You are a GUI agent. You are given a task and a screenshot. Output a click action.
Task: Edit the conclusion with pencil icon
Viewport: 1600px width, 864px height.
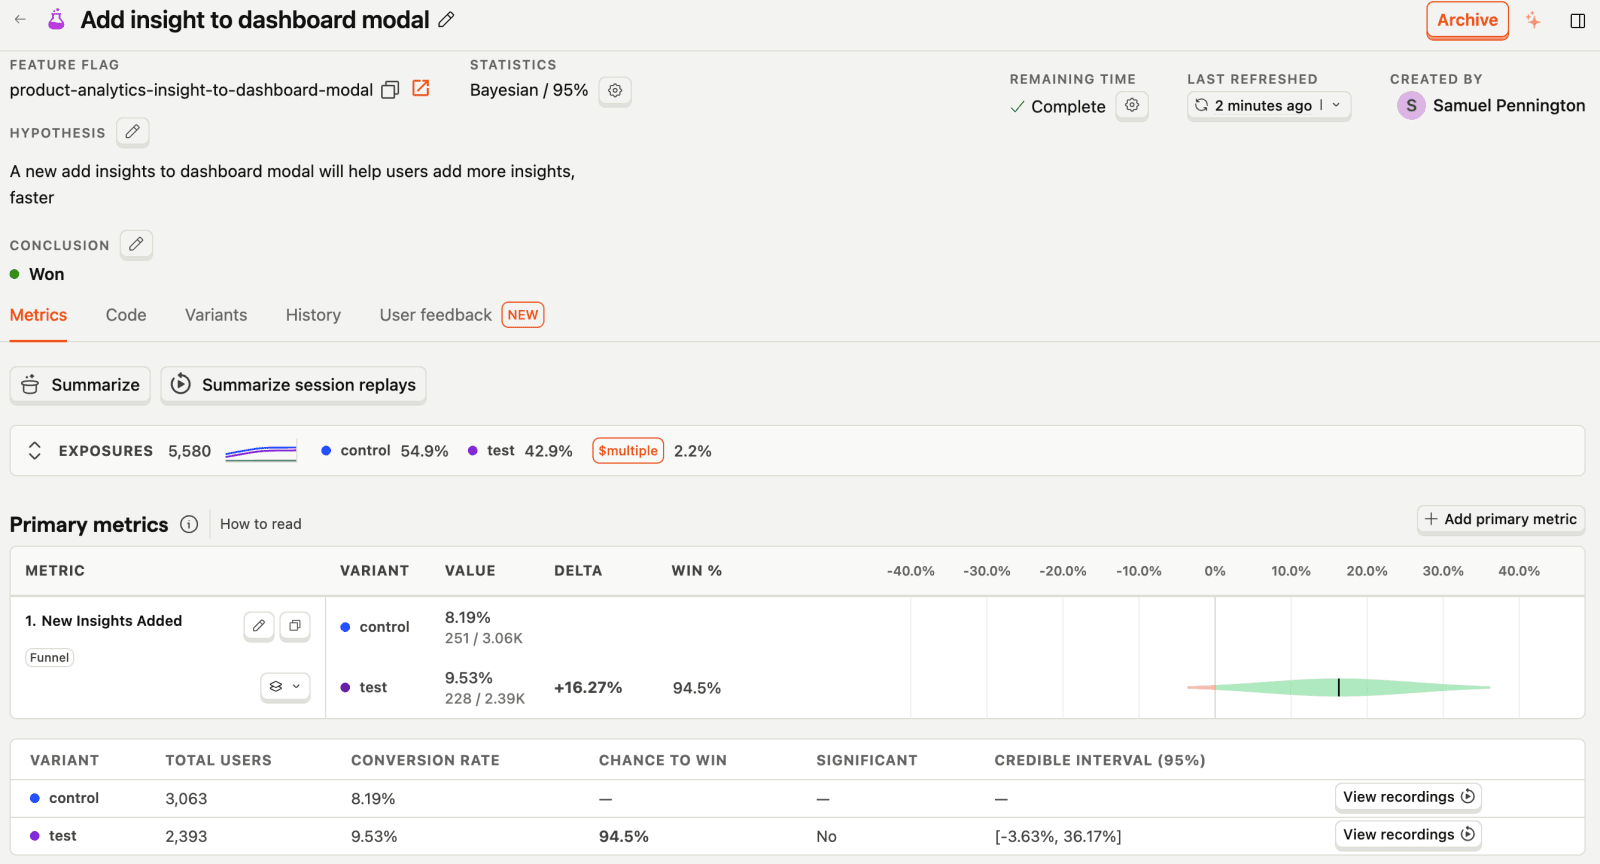pos(136,244)
